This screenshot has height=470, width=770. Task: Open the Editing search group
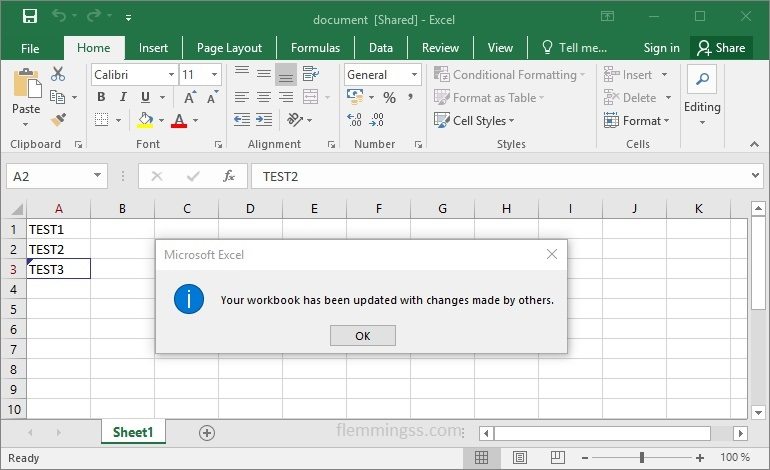pos(702,95)
